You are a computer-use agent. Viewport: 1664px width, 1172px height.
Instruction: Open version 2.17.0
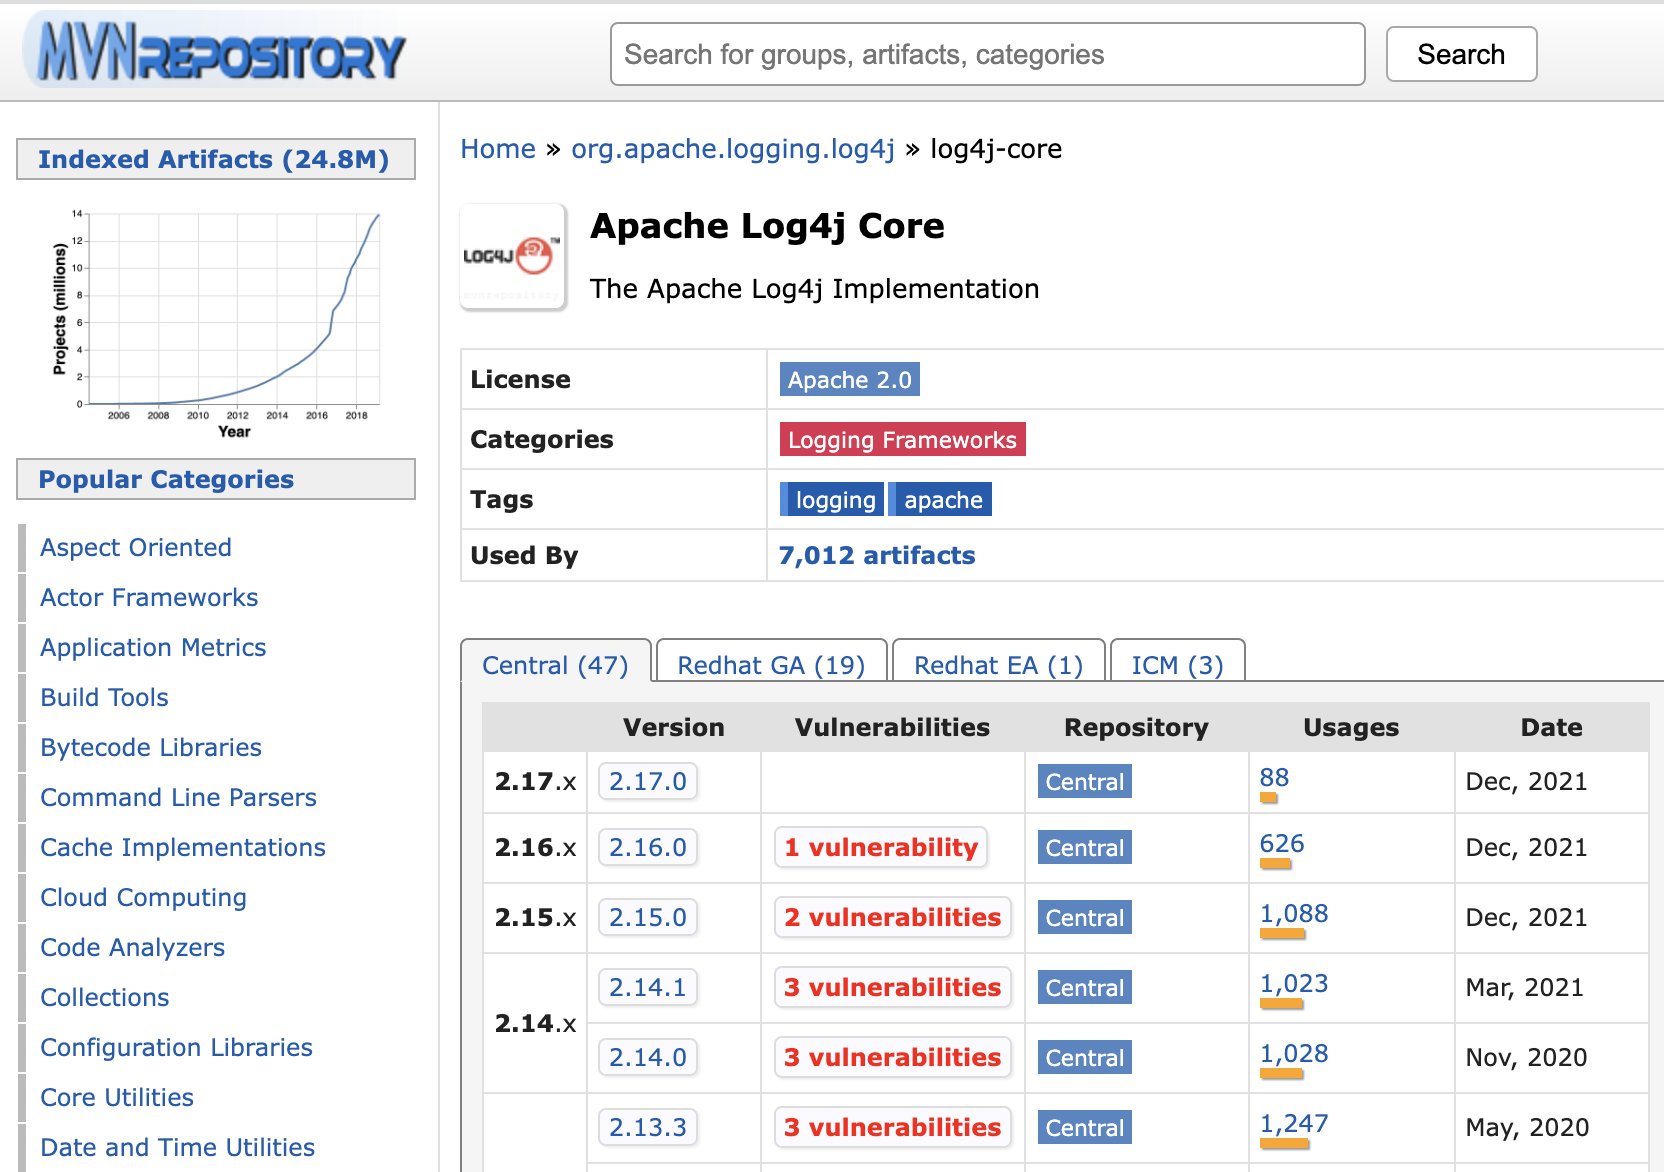click(648, 782)
